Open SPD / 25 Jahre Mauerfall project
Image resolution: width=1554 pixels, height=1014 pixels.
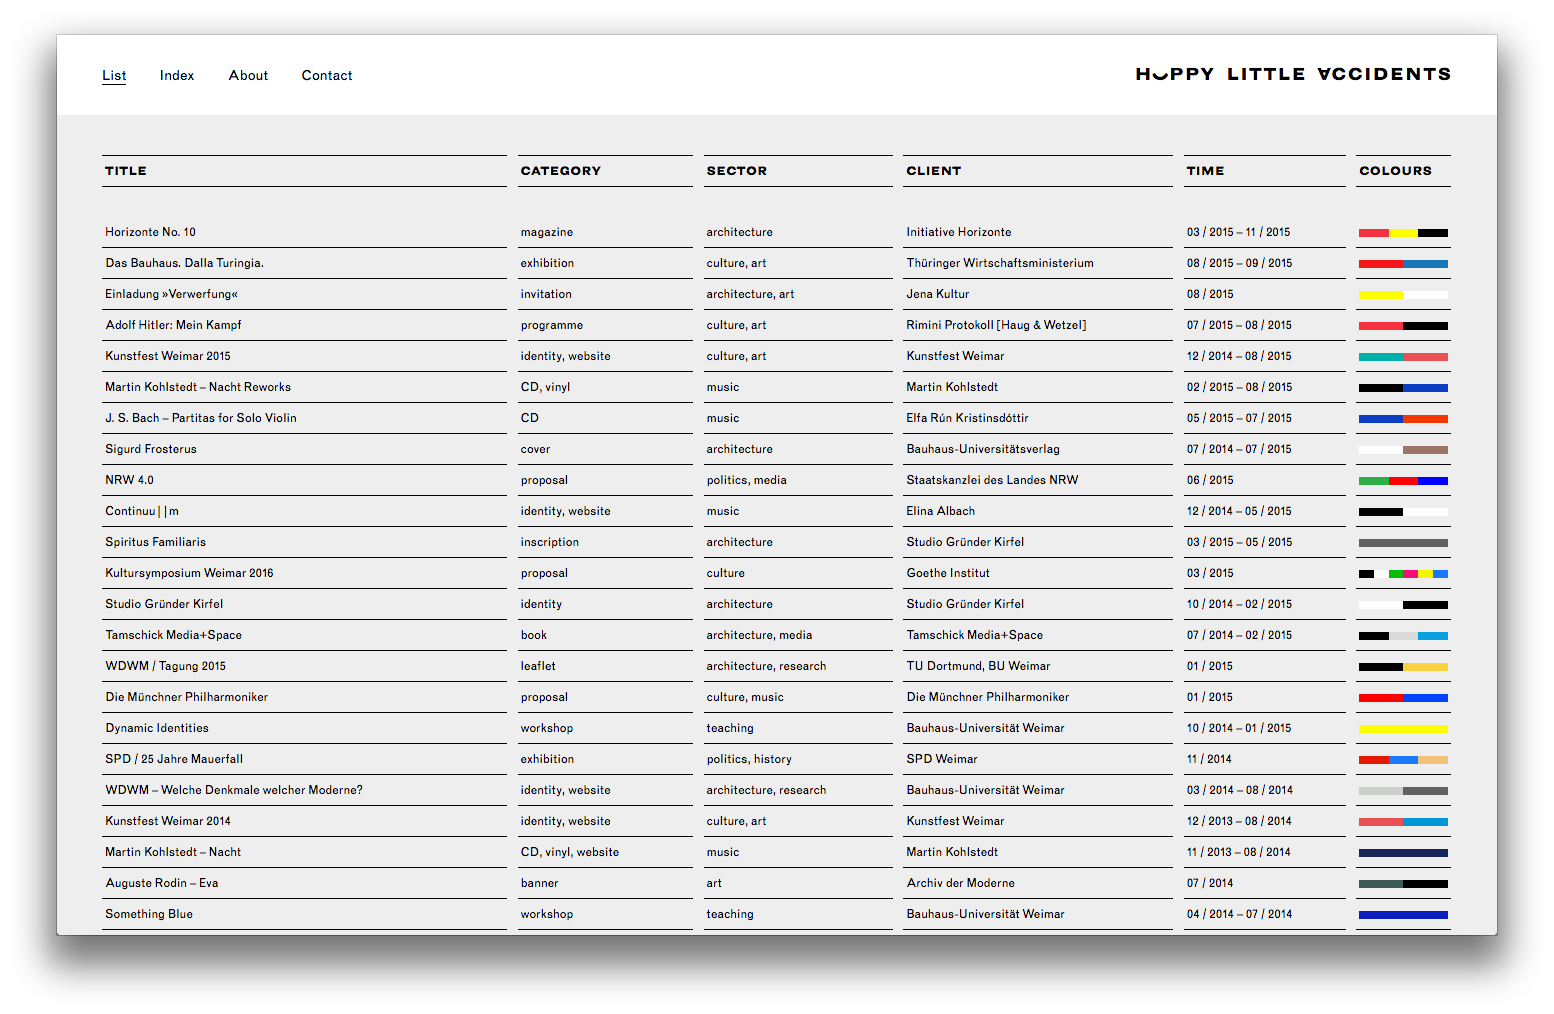pos(174,759)
